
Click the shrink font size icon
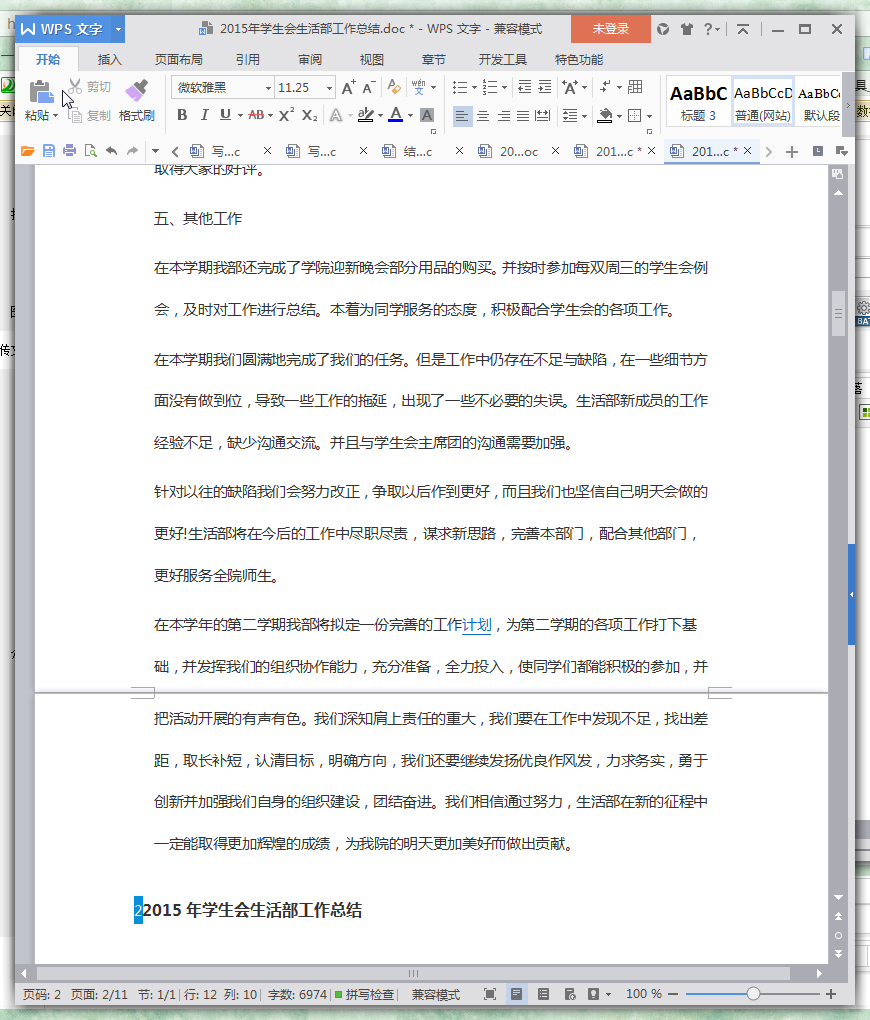[368, 87]
